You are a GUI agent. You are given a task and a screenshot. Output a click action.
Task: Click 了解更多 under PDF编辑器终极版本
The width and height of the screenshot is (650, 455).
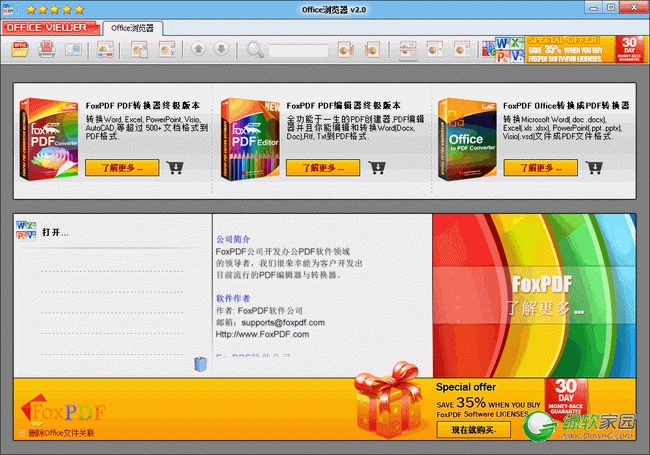323,167
